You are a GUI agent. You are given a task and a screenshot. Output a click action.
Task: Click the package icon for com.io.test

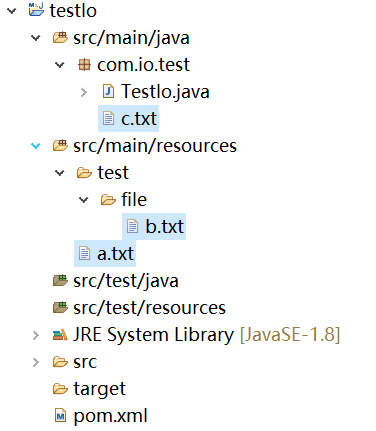click(x=84, y=65)
